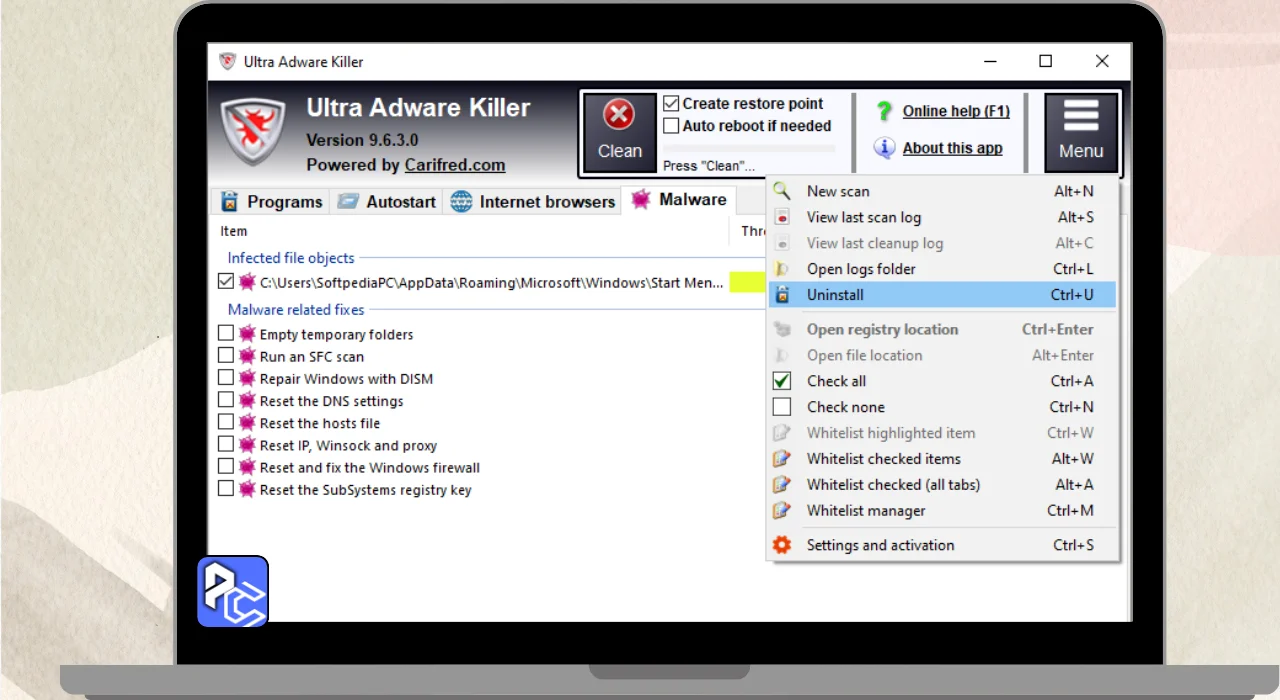Image resolution: width=1280 pixels, height=700 pixels.
Task: Click the Autostart tab folder icon
Action: (348, 201)
